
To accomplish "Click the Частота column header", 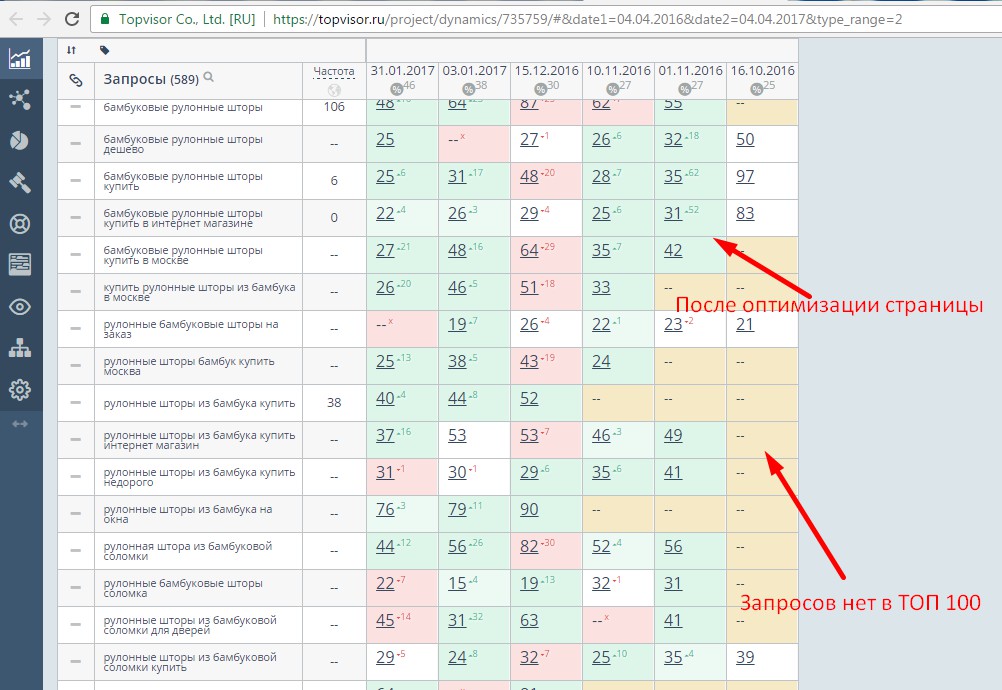I will [334, 72].
